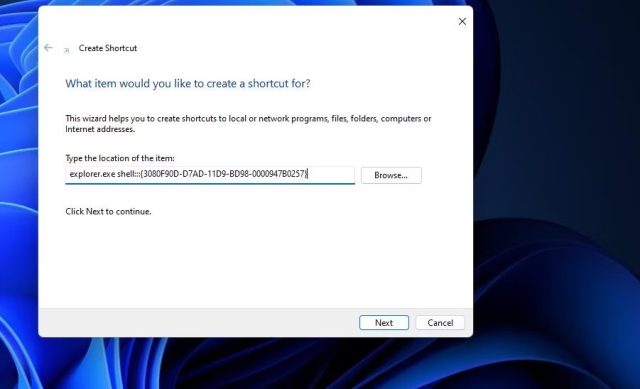Click the small shortcut icon beside Create Shortcut
The width and height of the screenshot is (640, 389).
click(67, 50)
